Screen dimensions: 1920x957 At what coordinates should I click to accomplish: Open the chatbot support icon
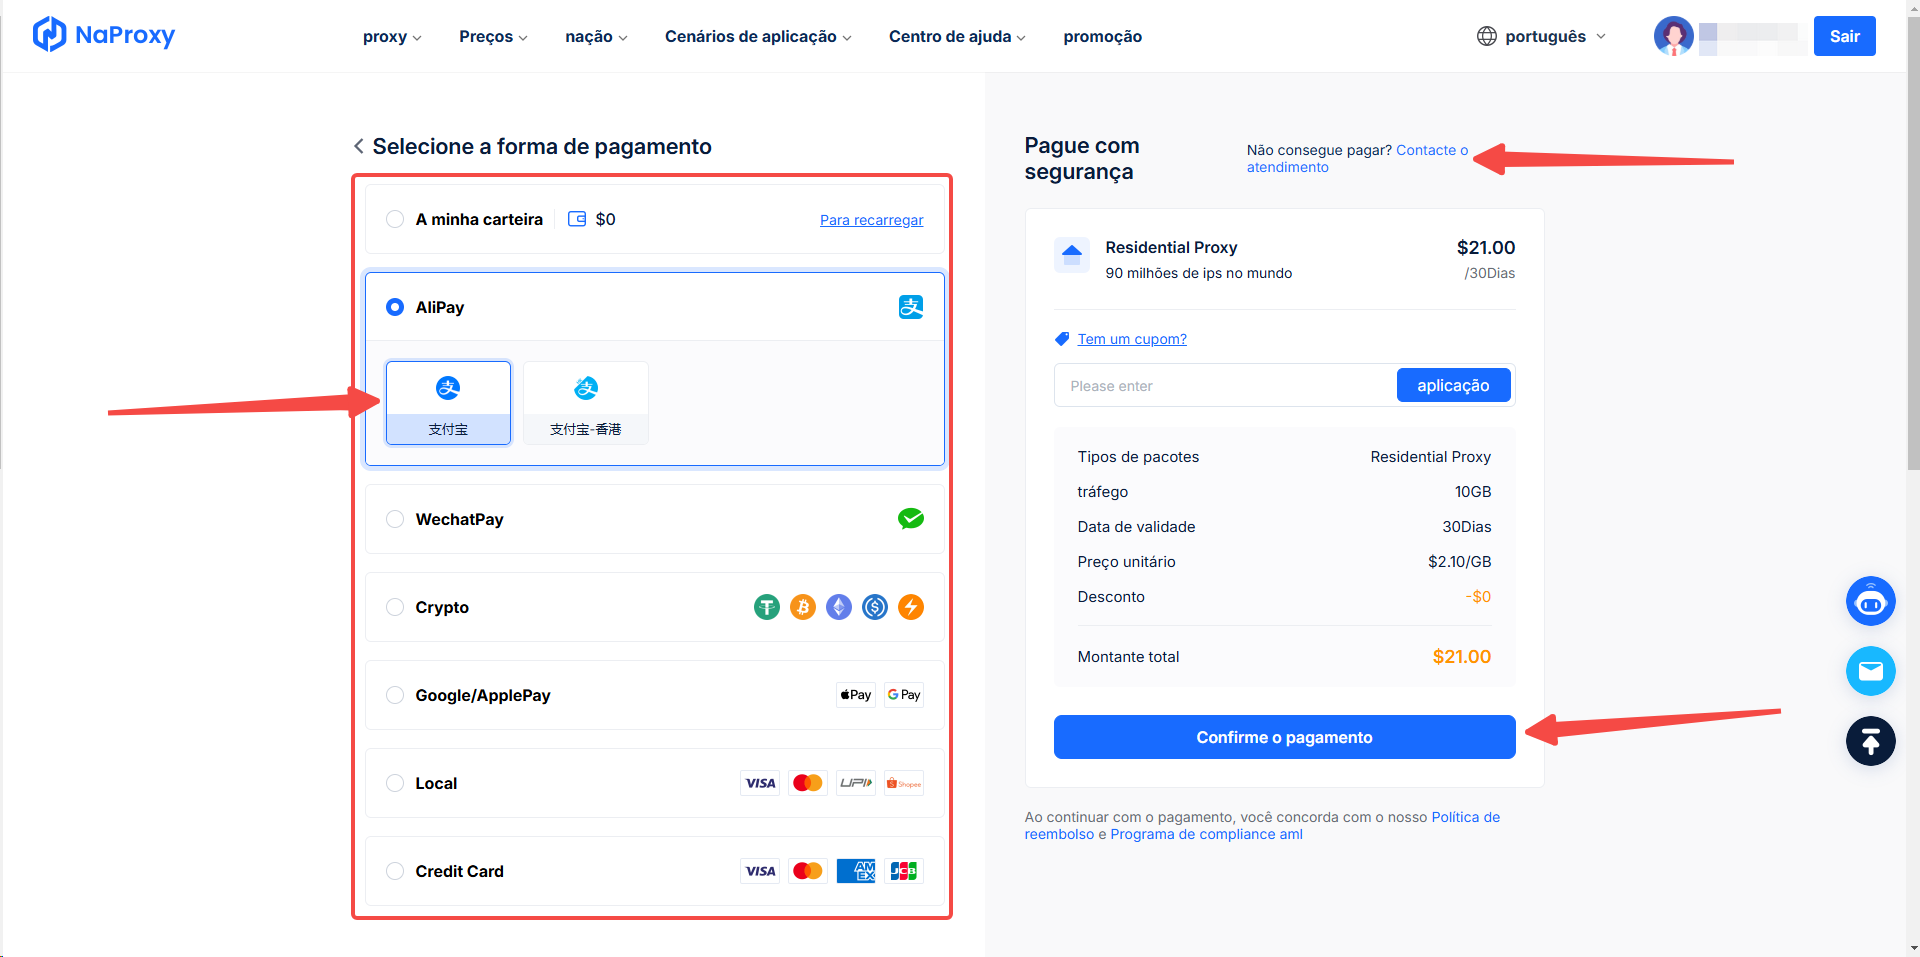[1870, 601]
